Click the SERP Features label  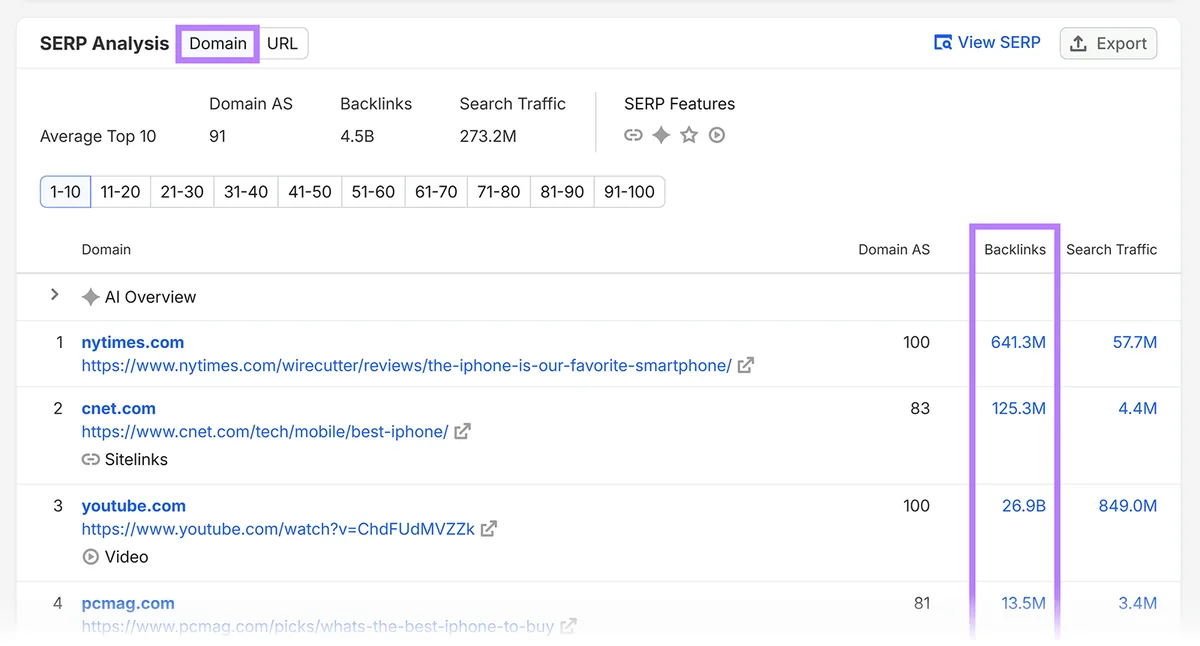[680, 104]
